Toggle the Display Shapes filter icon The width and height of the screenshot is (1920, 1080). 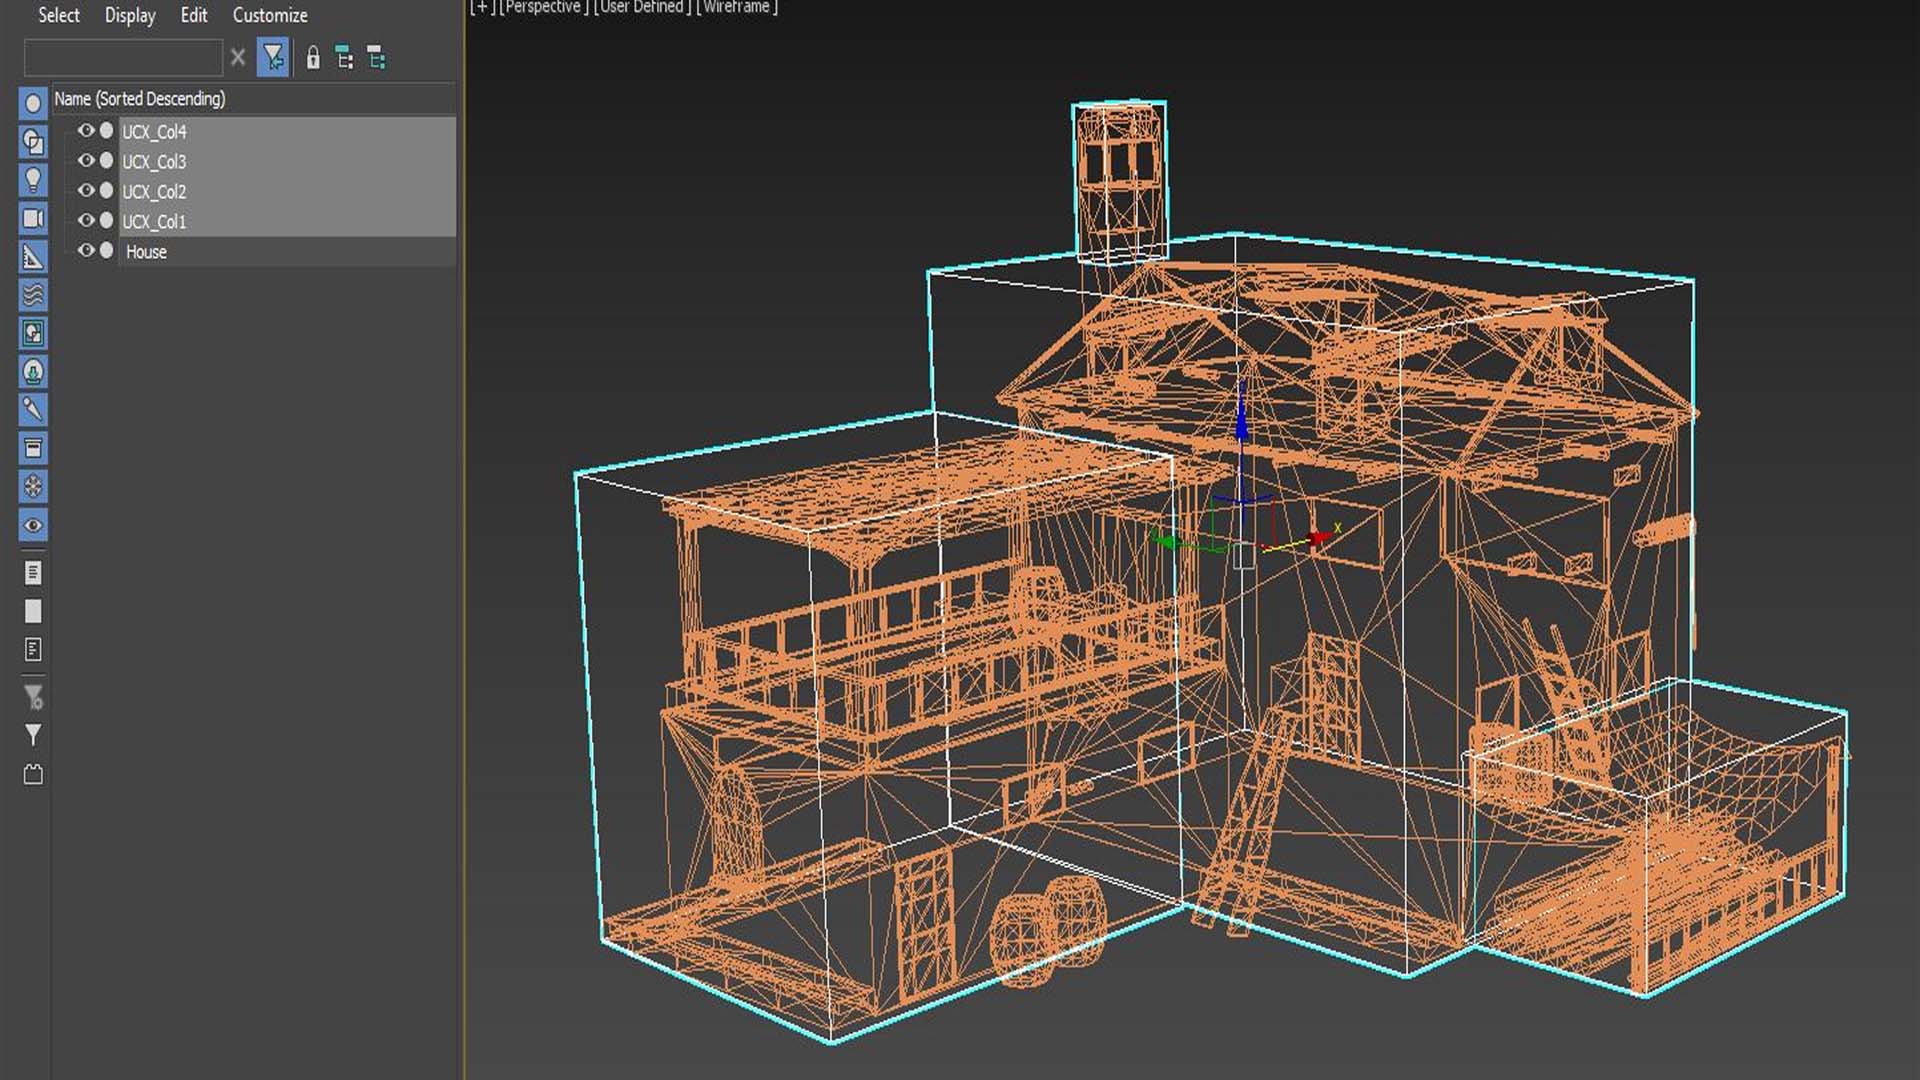(33, 142)
